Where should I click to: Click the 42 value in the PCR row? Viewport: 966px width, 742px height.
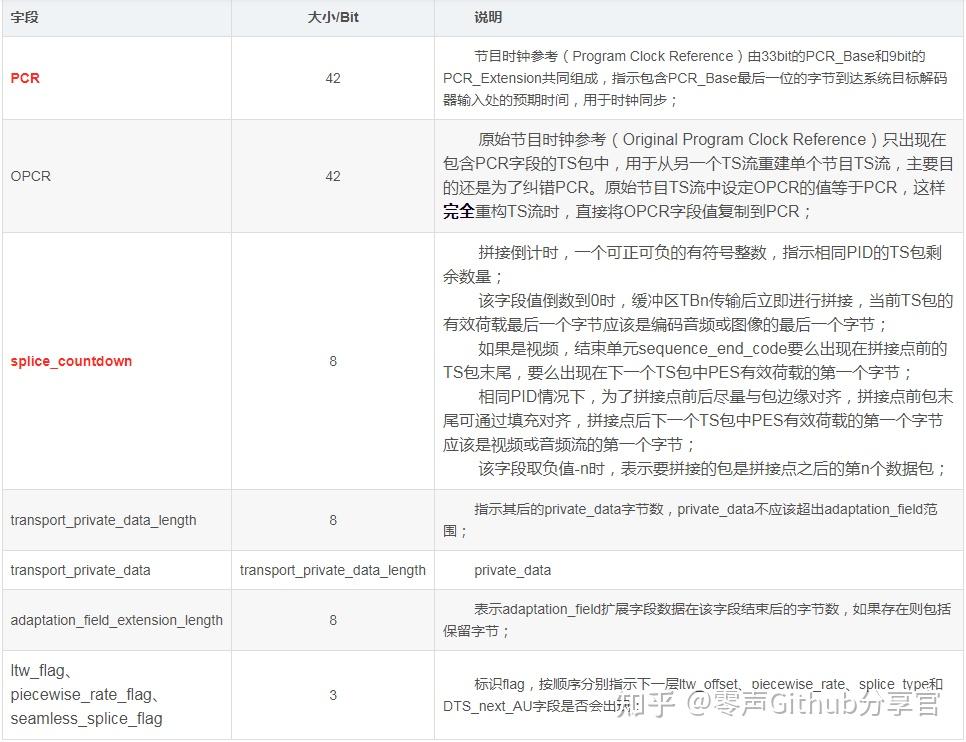(x=333, y=78)
